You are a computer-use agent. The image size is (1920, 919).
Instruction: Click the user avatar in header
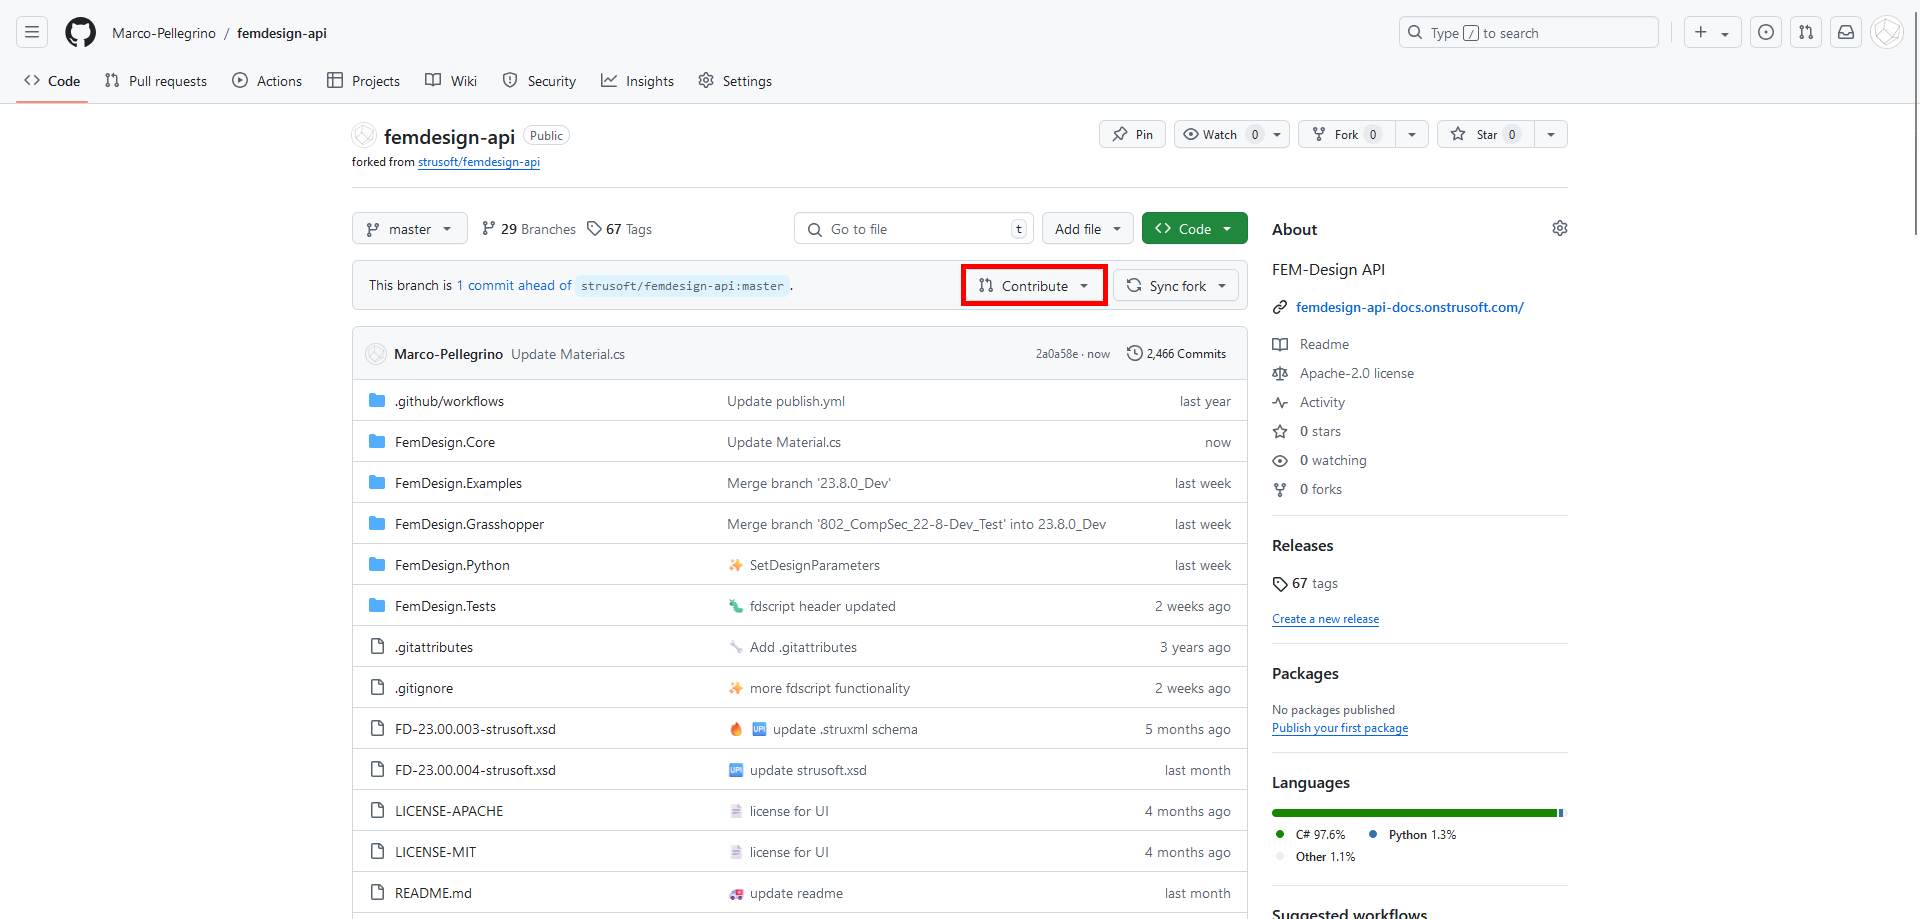[x=1886, y=33]
